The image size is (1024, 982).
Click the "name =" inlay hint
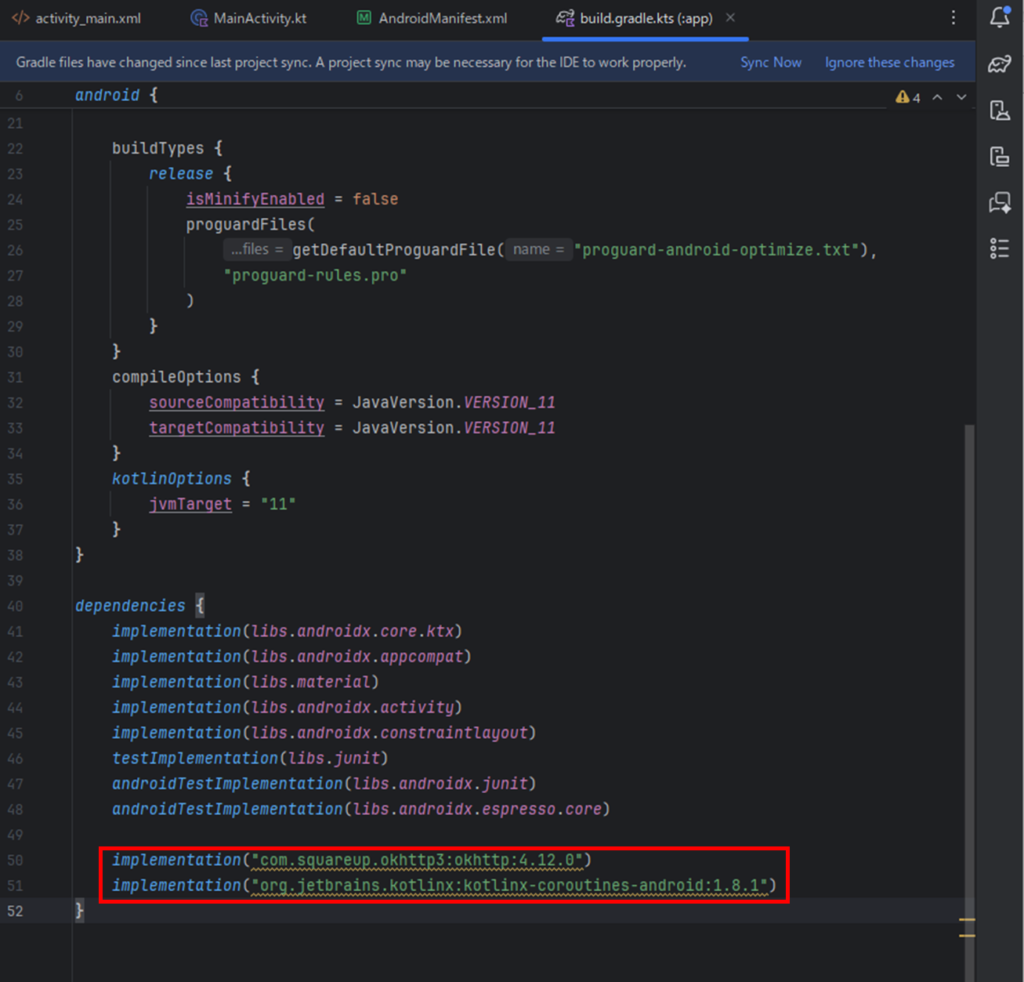[x=539, y=249]
